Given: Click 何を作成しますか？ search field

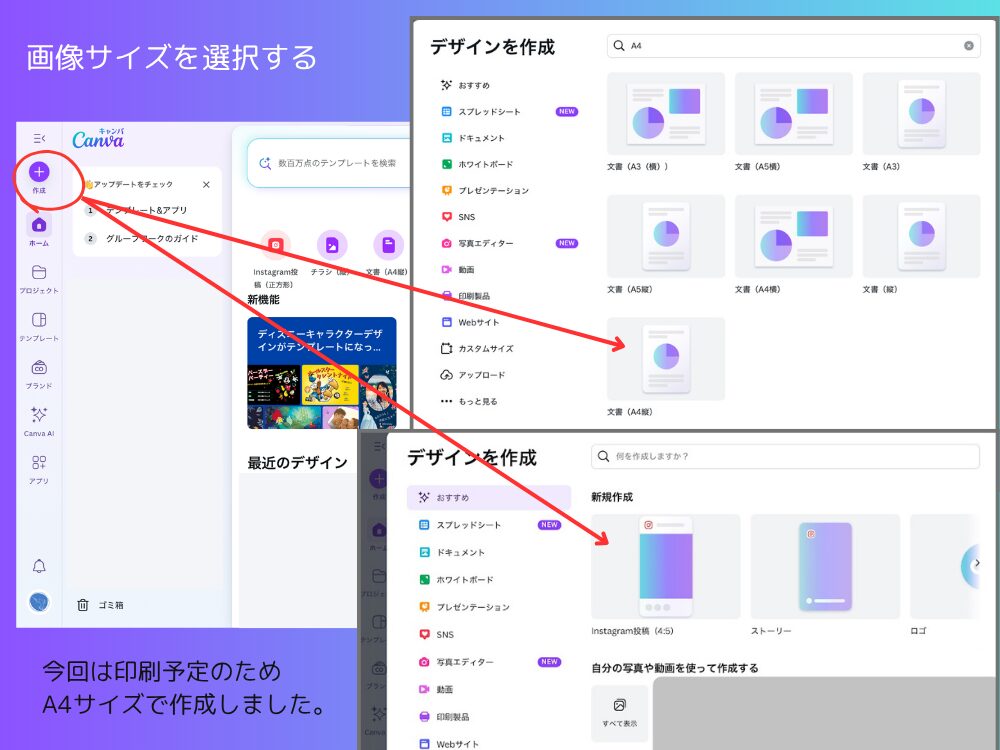Looking at the screenshot, I should pos(785,456).
